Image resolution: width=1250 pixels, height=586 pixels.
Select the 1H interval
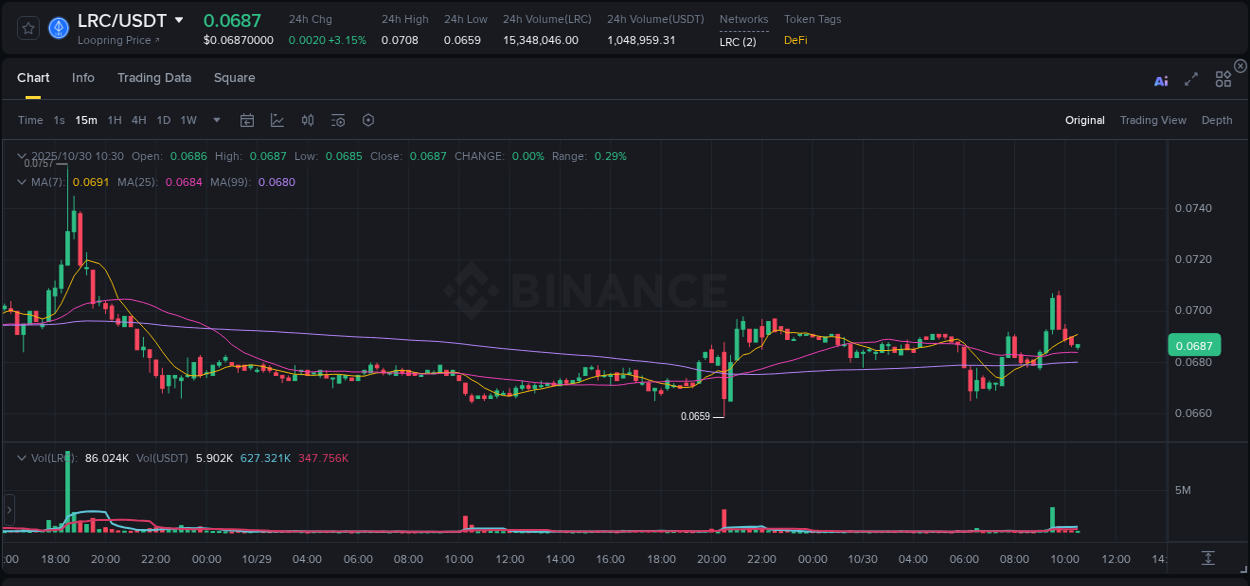113,119
